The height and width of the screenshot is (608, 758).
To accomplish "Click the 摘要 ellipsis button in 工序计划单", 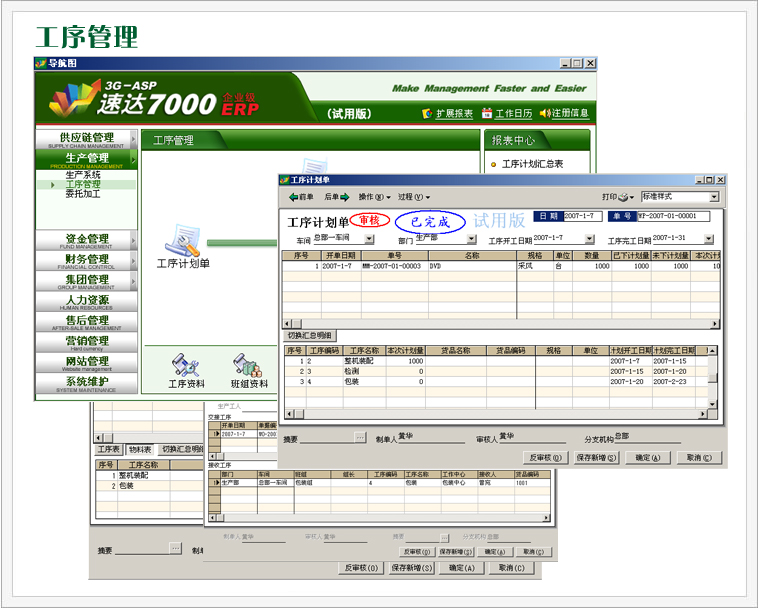I will [x=360, y=437].
